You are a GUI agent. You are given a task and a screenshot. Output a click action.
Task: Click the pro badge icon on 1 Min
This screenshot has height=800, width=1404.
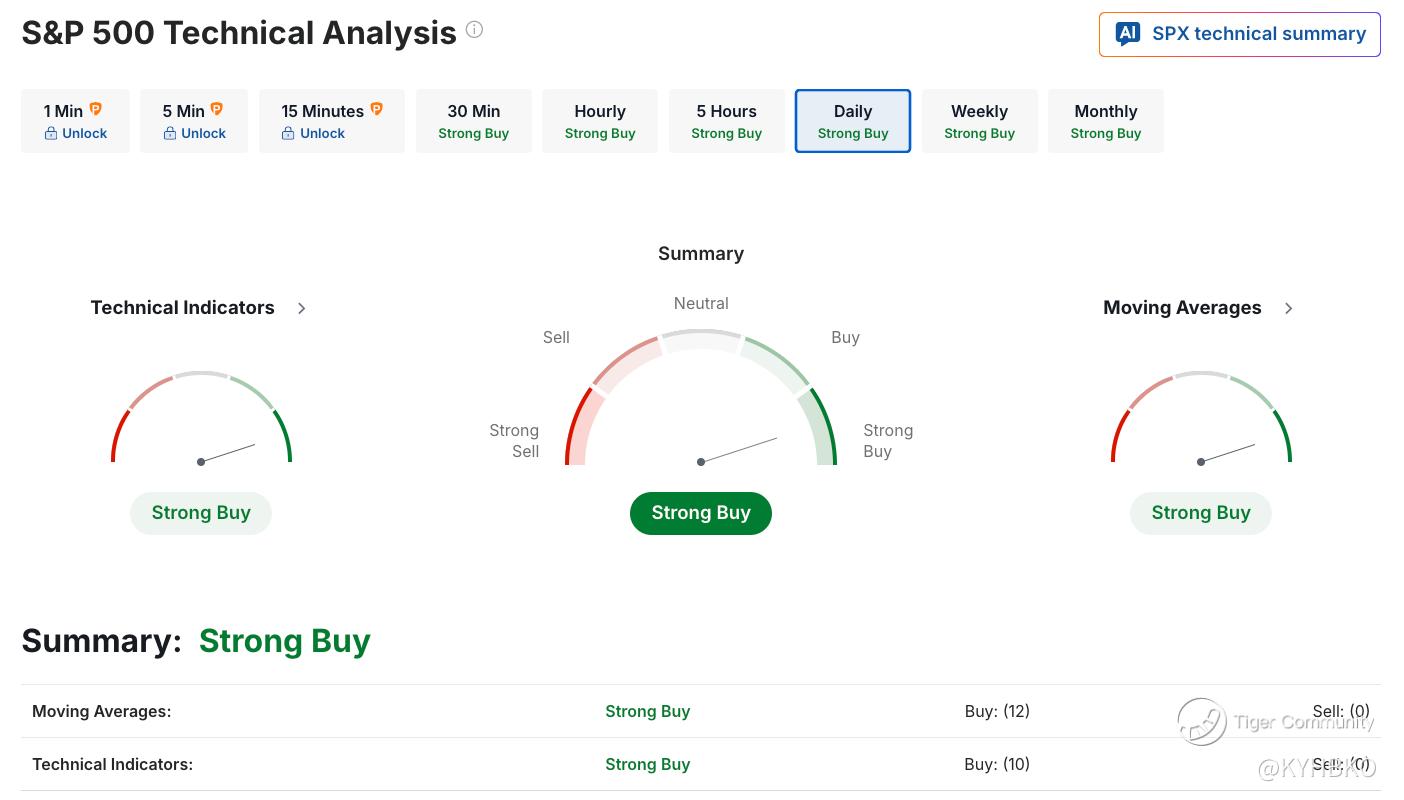tap(96, 109)
